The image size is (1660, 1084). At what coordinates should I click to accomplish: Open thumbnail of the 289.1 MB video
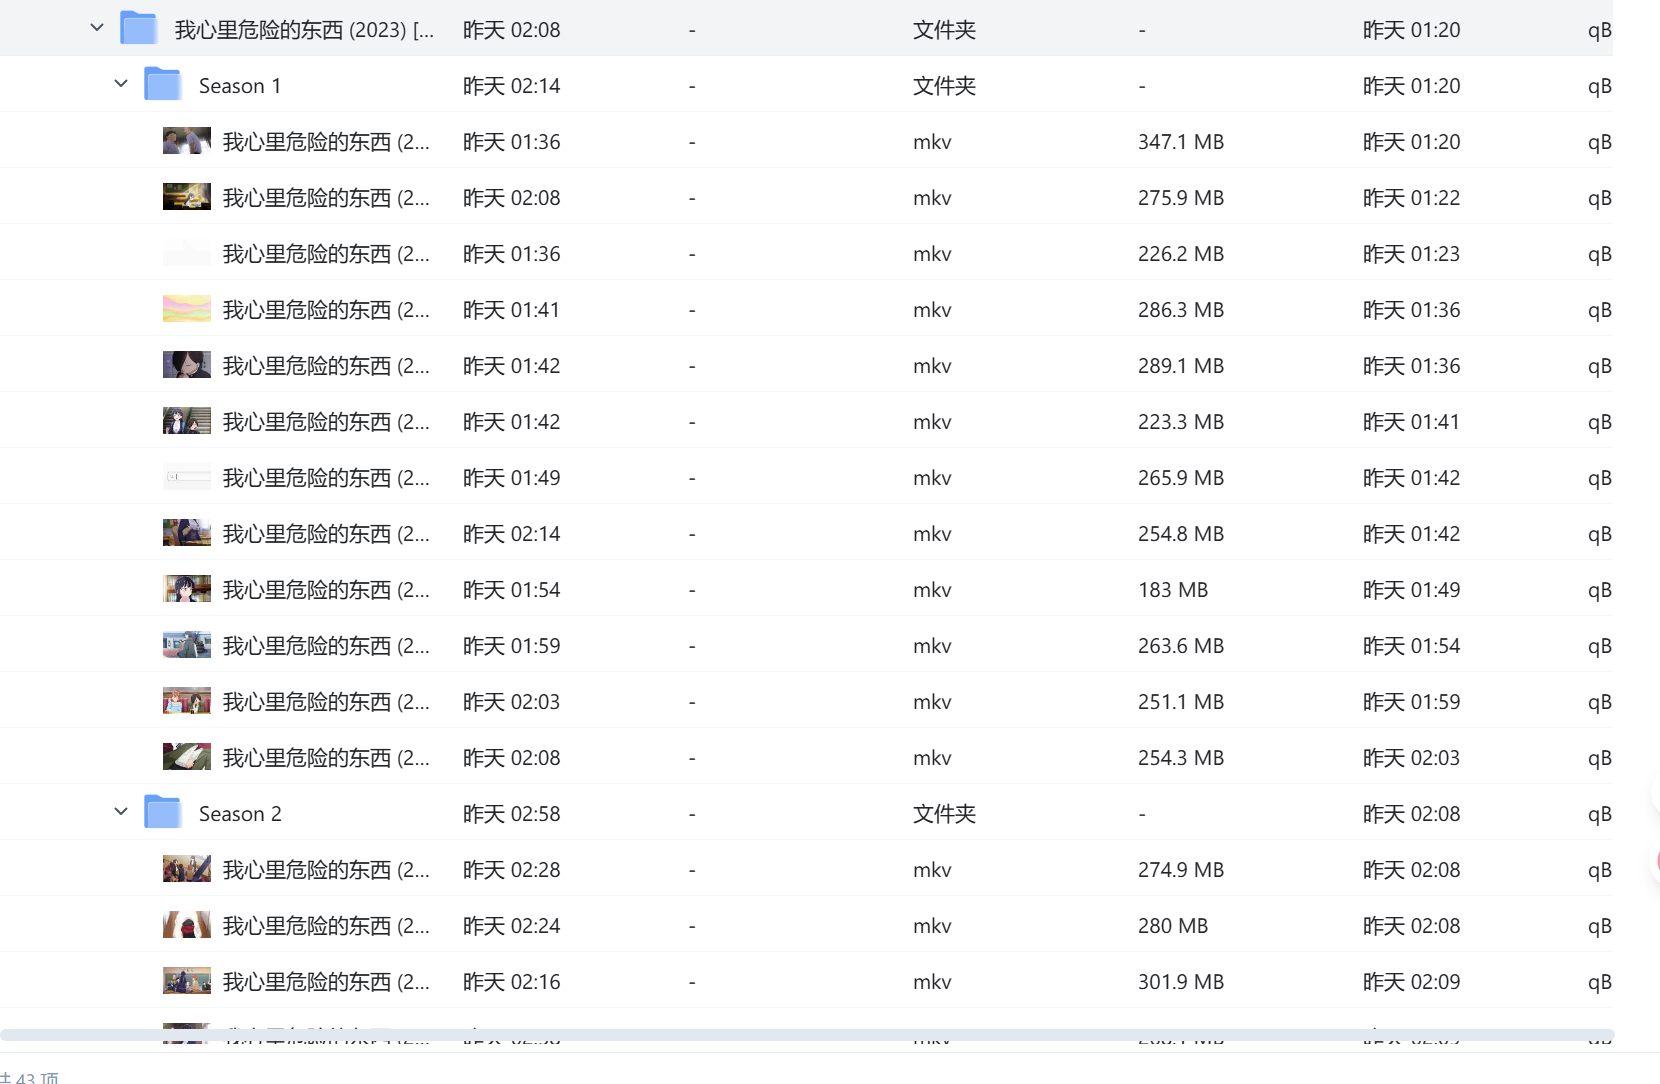(x=187, y=365)
